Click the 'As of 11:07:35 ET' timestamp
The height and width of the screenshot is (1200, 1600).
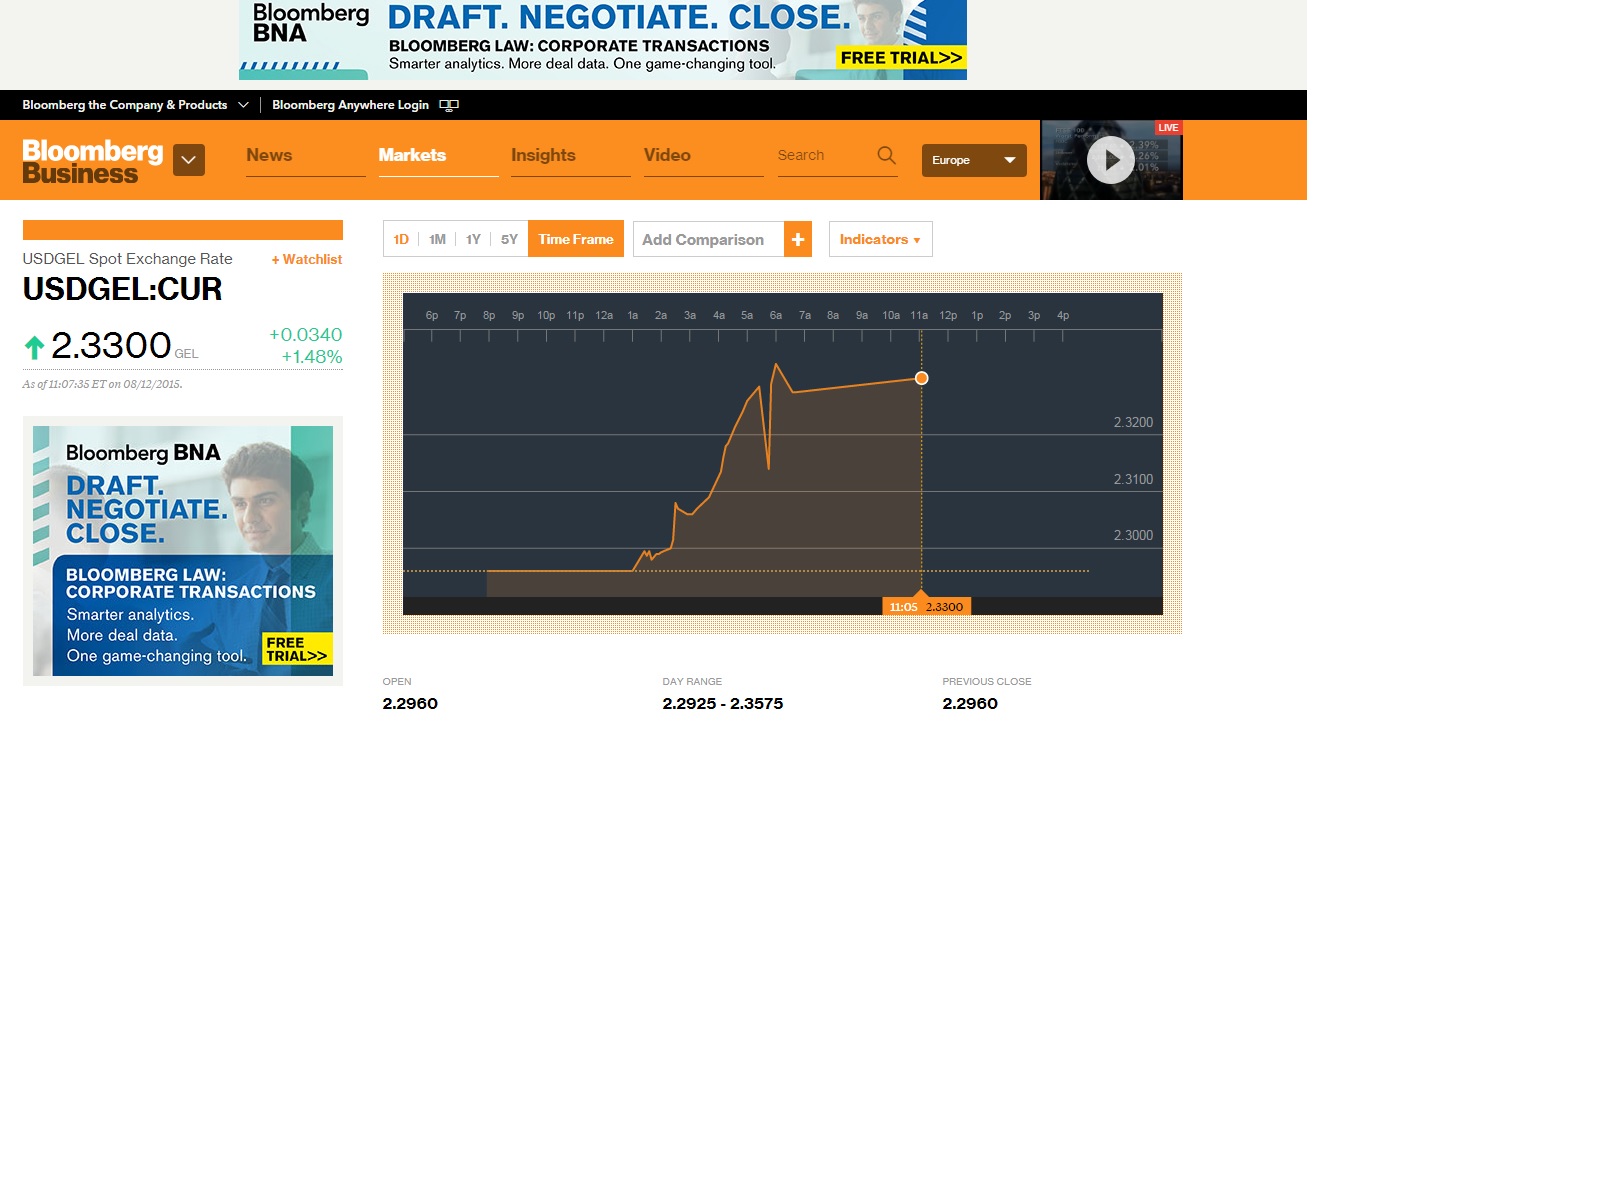102,384
